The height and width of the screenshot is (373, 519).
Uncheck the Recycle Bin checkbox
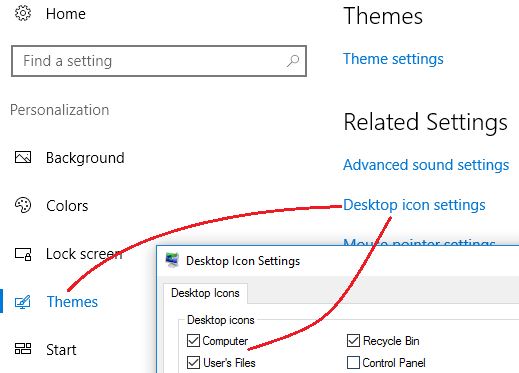point(353,341)
